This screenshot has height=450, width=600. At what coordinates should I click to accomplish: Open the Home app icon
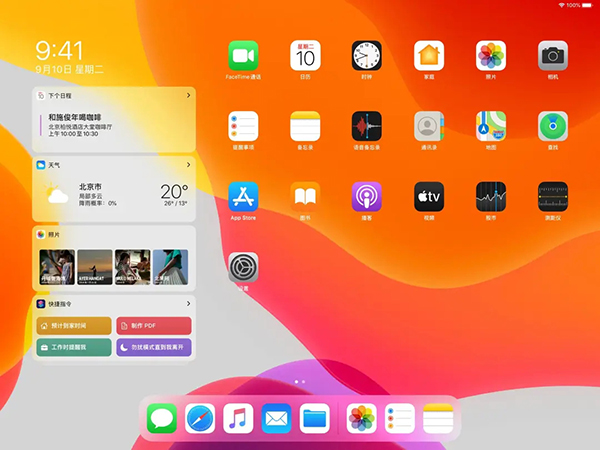(x=429, y=55)
